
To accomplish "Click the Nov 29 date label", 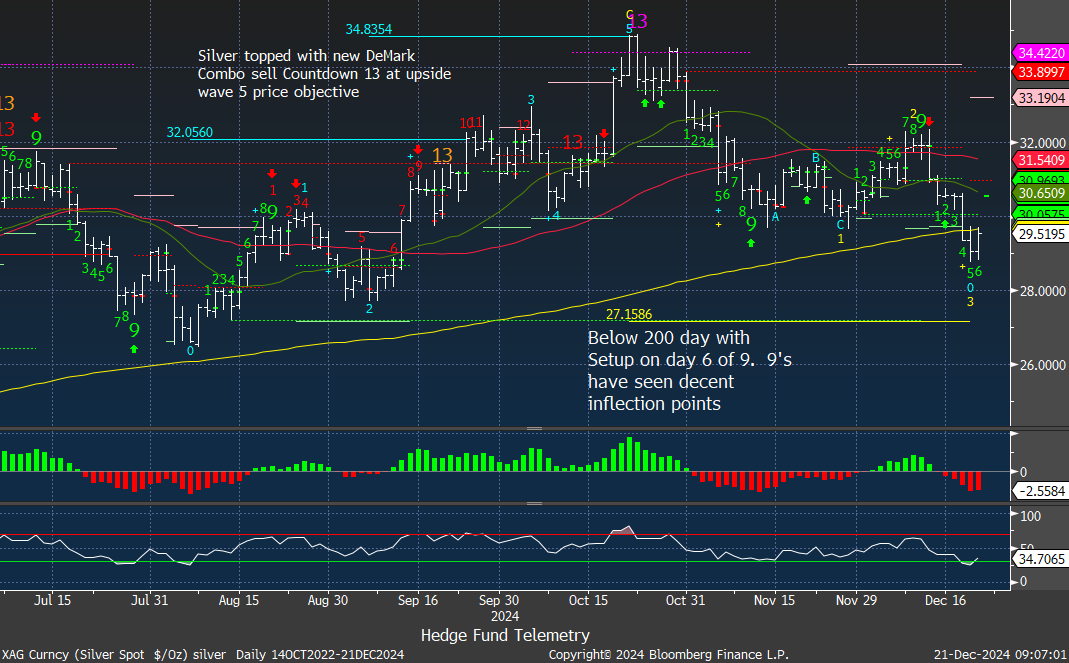I will point(856,600).
